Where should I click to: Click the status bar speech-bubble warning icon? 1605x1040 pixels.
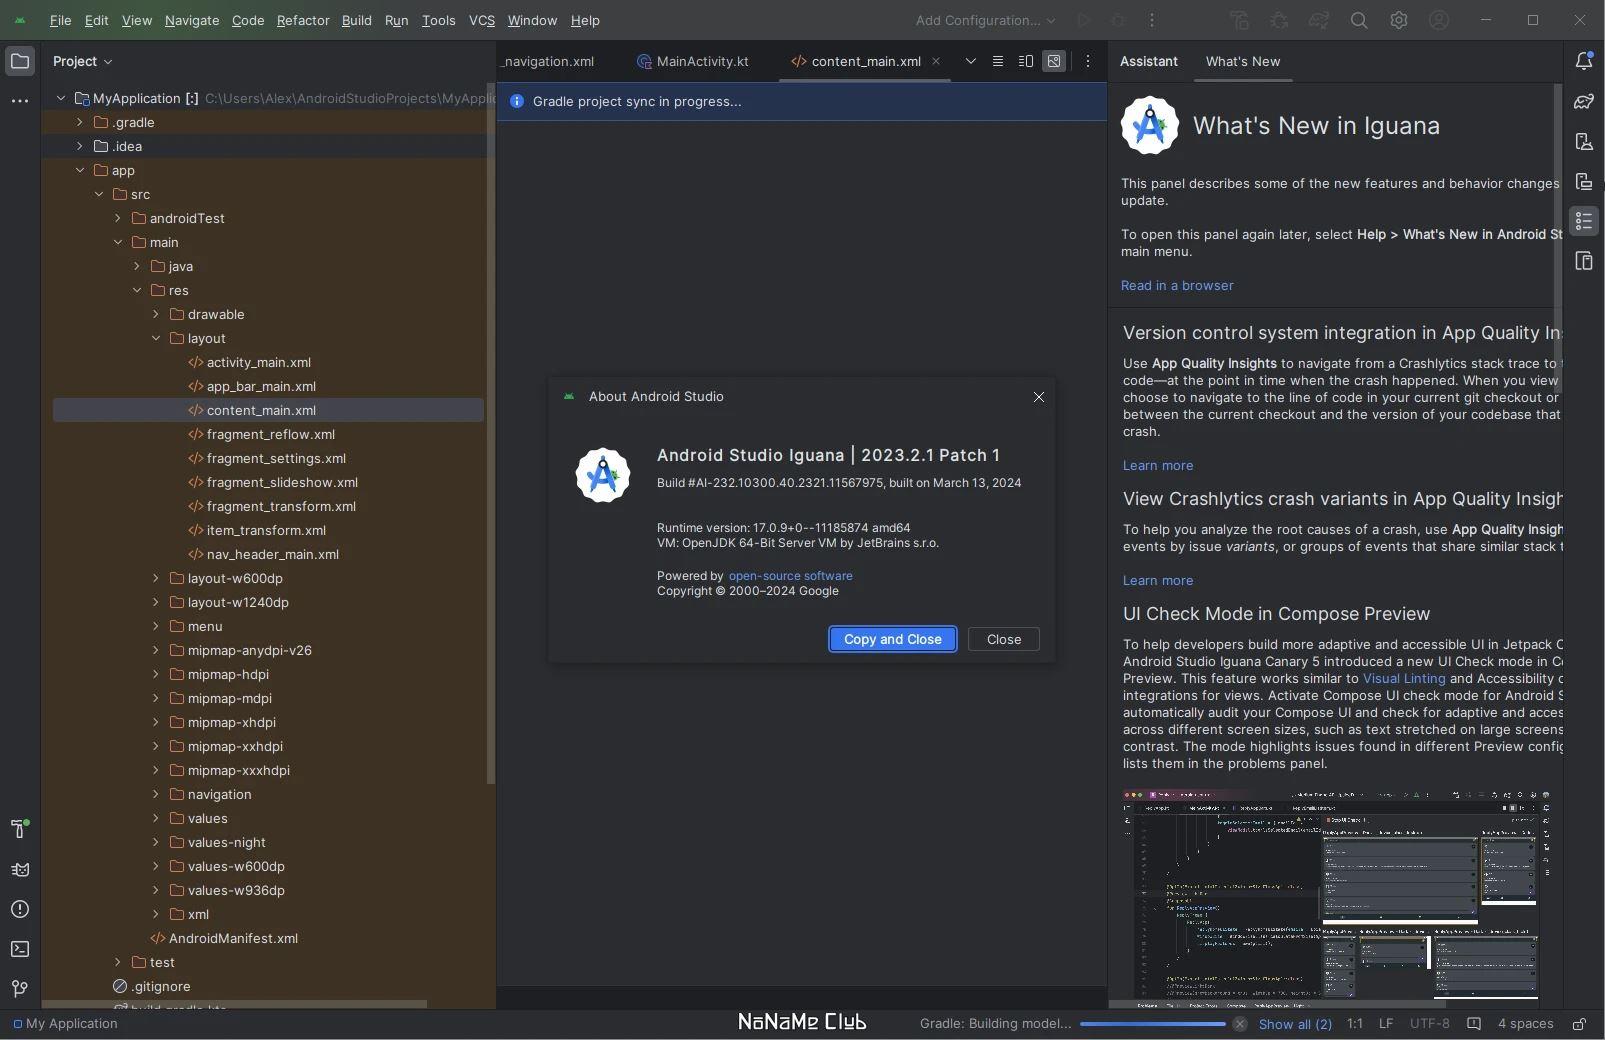[x=1474, y=1024]
